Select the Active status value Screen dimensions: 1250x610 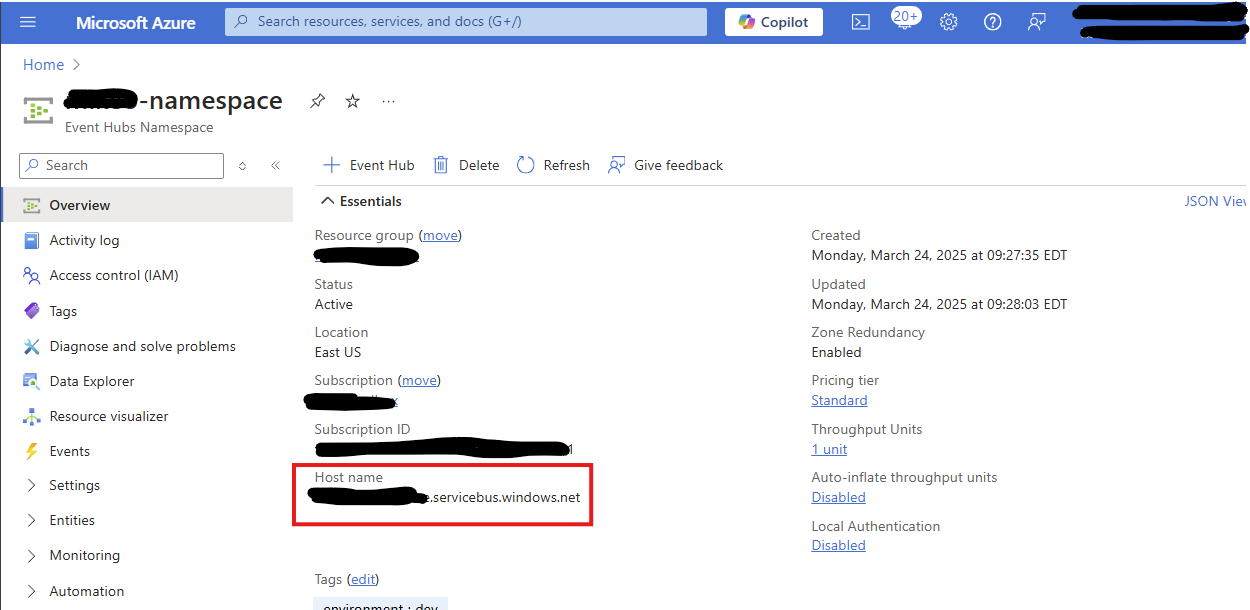(x=333, y=304)
